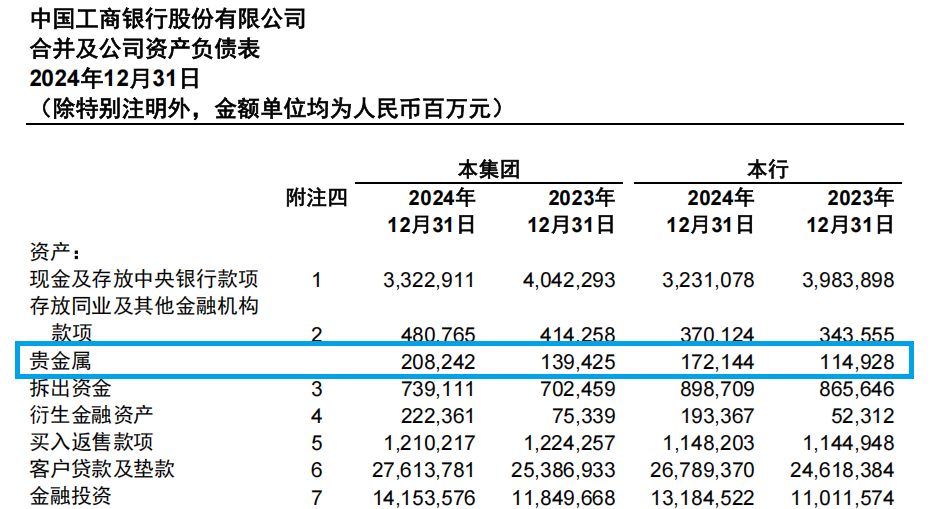Screen dimensions: 938x509
Task: Click note number 7 for 金融投资
Action: click(x=316, y=498)
